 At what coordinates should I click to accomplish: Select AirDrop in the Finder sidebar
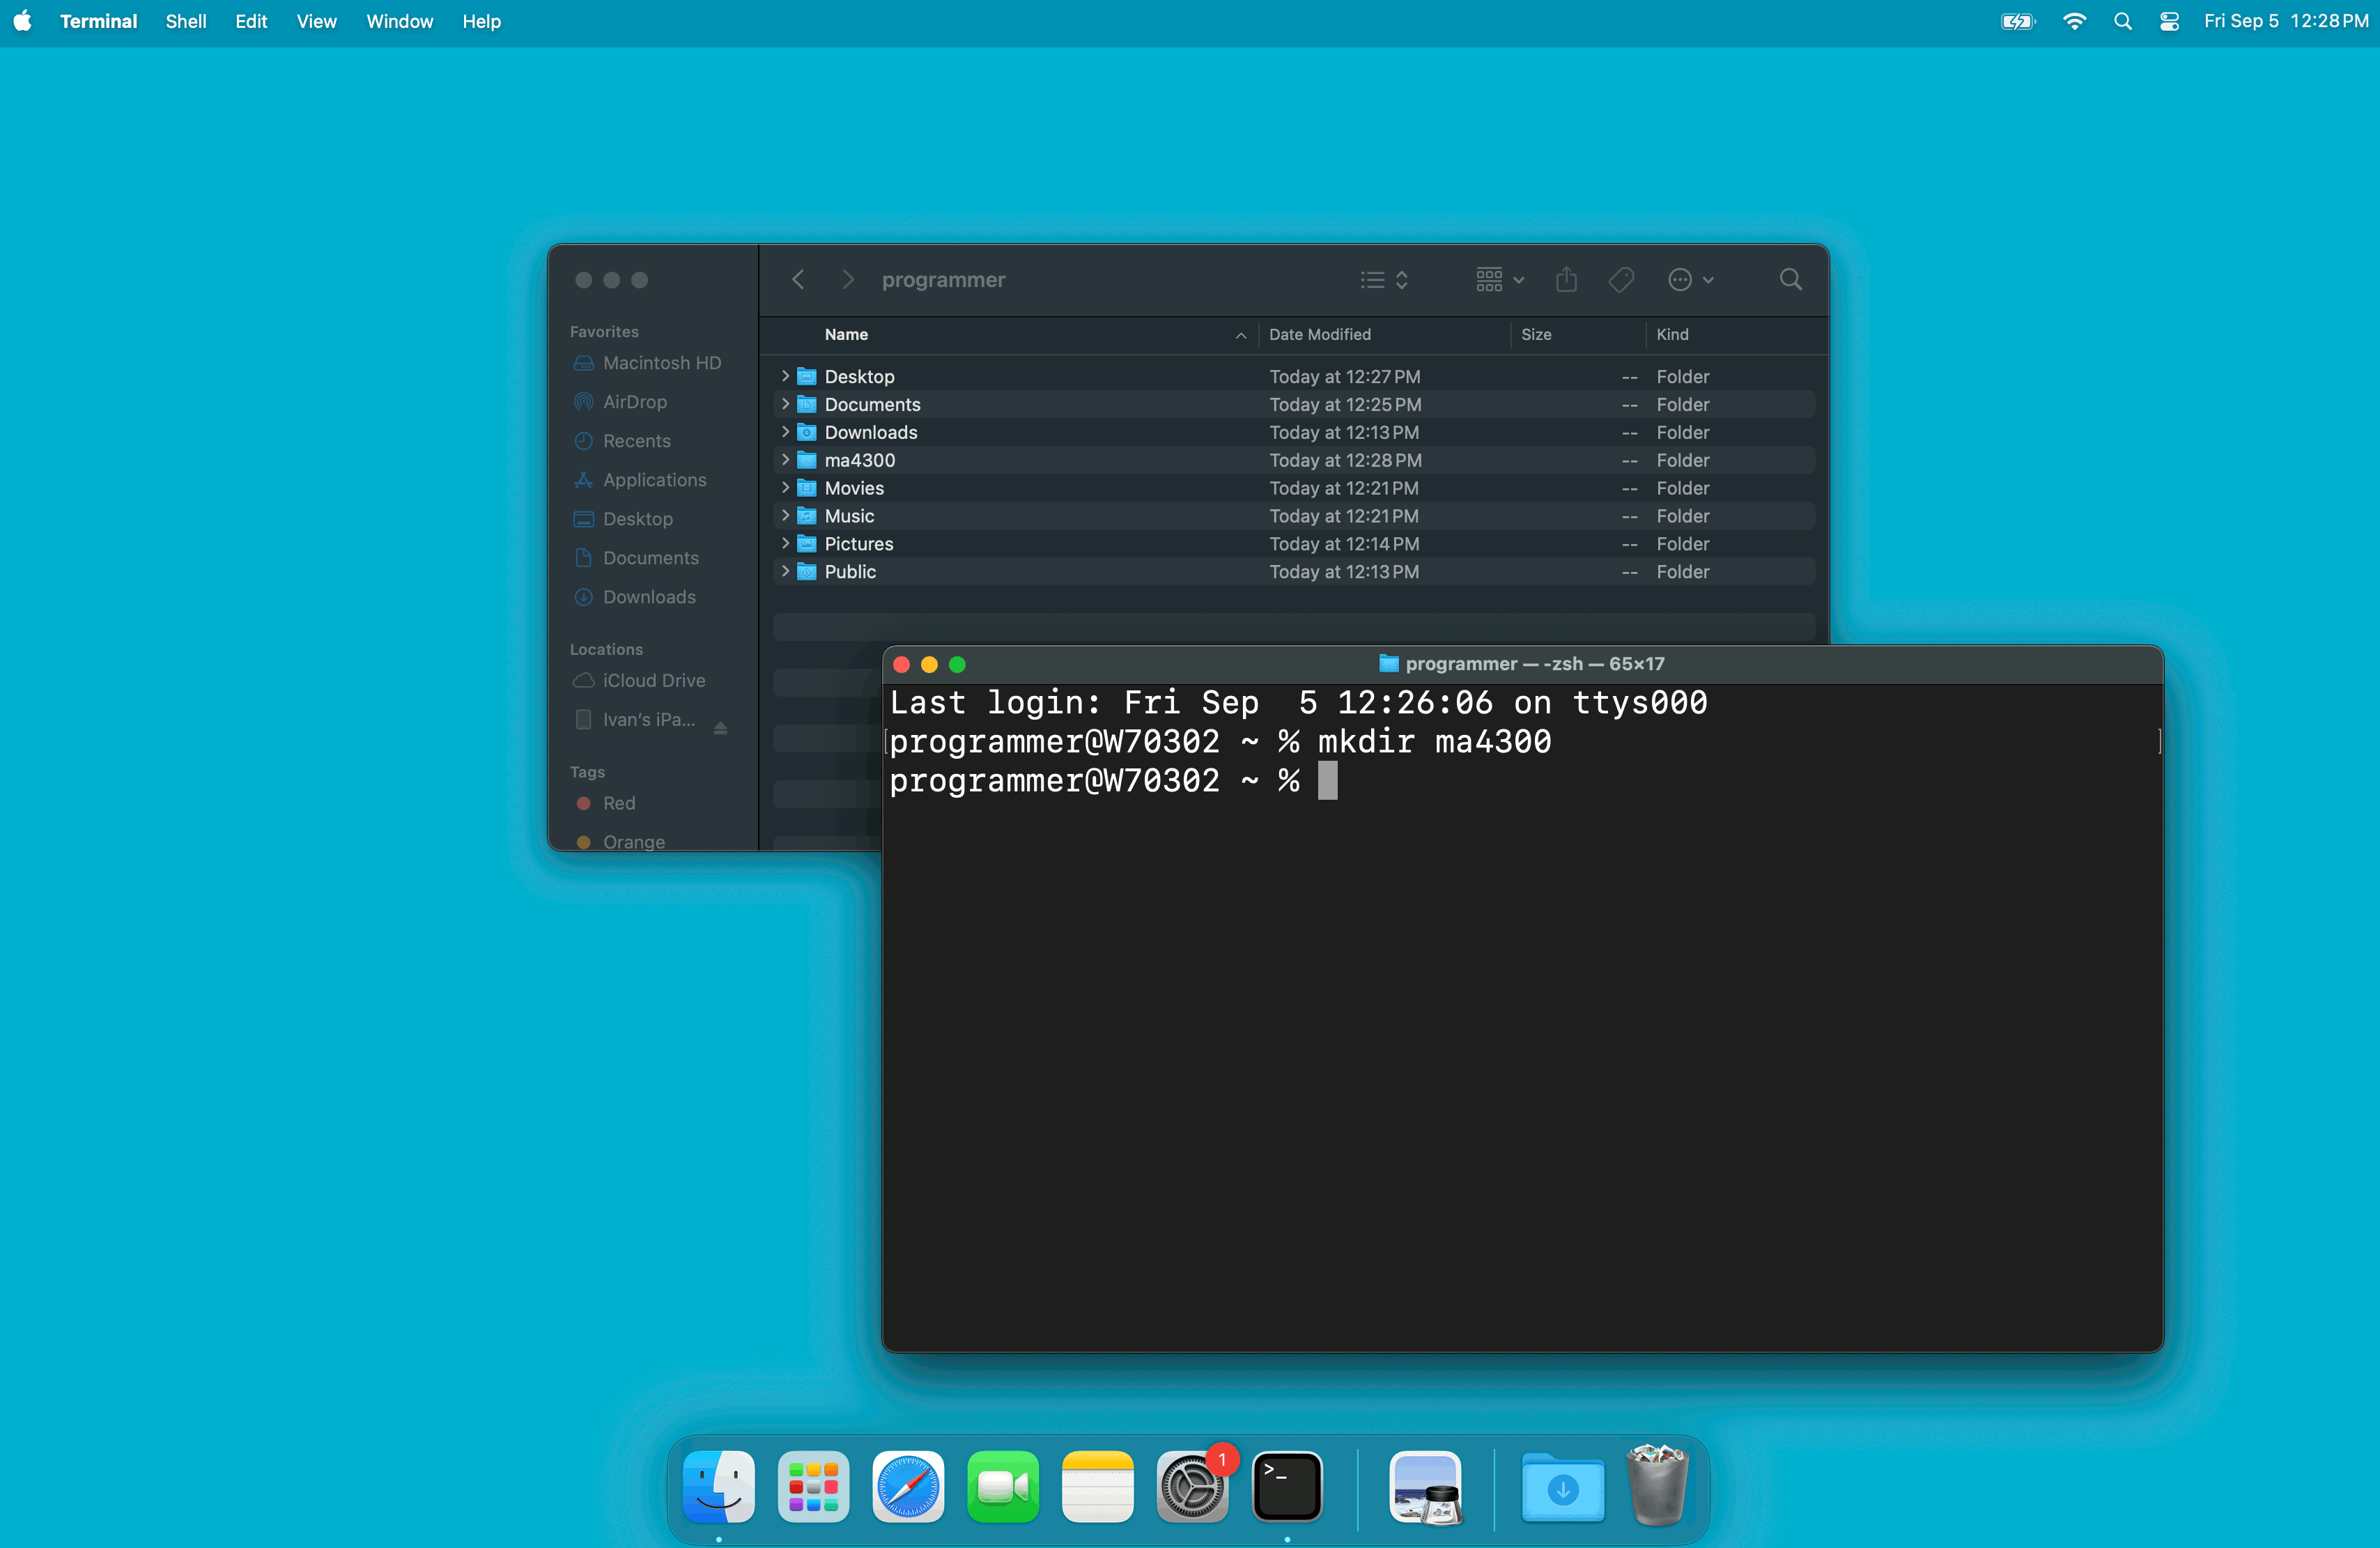pyautogui.click(x=634, y=402)
